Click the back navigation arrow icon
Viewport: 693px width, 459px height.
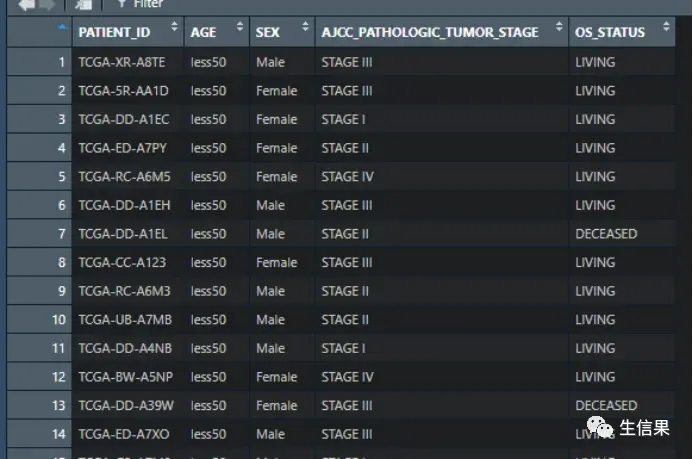pyautogui.click(x=26, y=5)
